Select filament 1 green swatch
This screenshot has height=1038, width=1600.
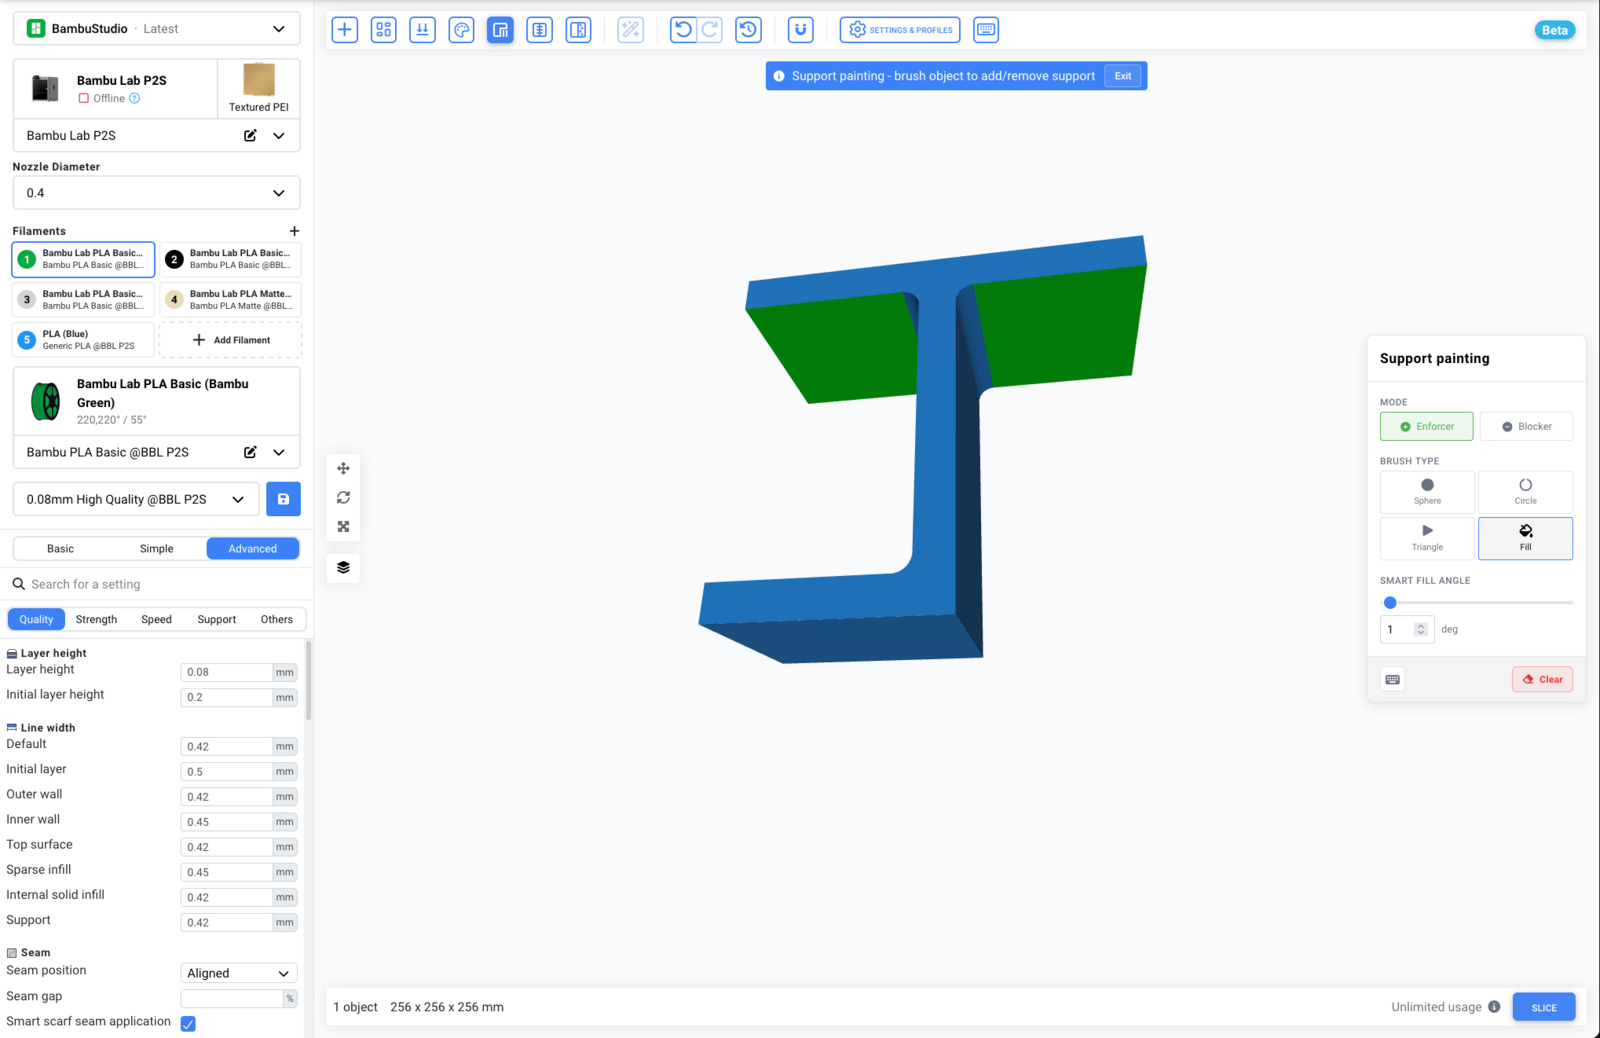(27, 259)
